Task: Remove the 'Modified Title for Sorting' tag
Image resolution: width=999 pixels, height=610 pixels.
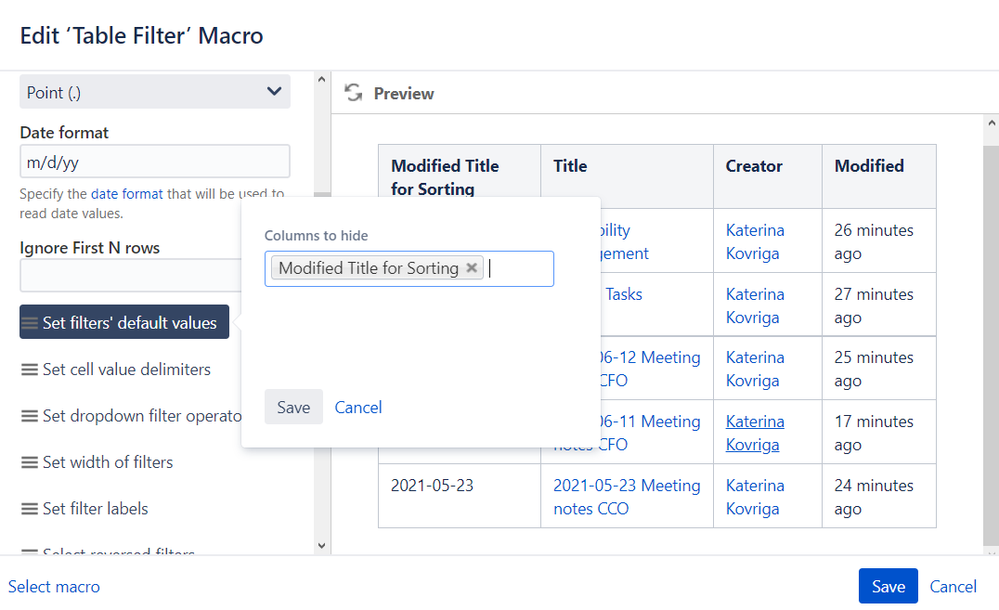Action: point(472,268)
